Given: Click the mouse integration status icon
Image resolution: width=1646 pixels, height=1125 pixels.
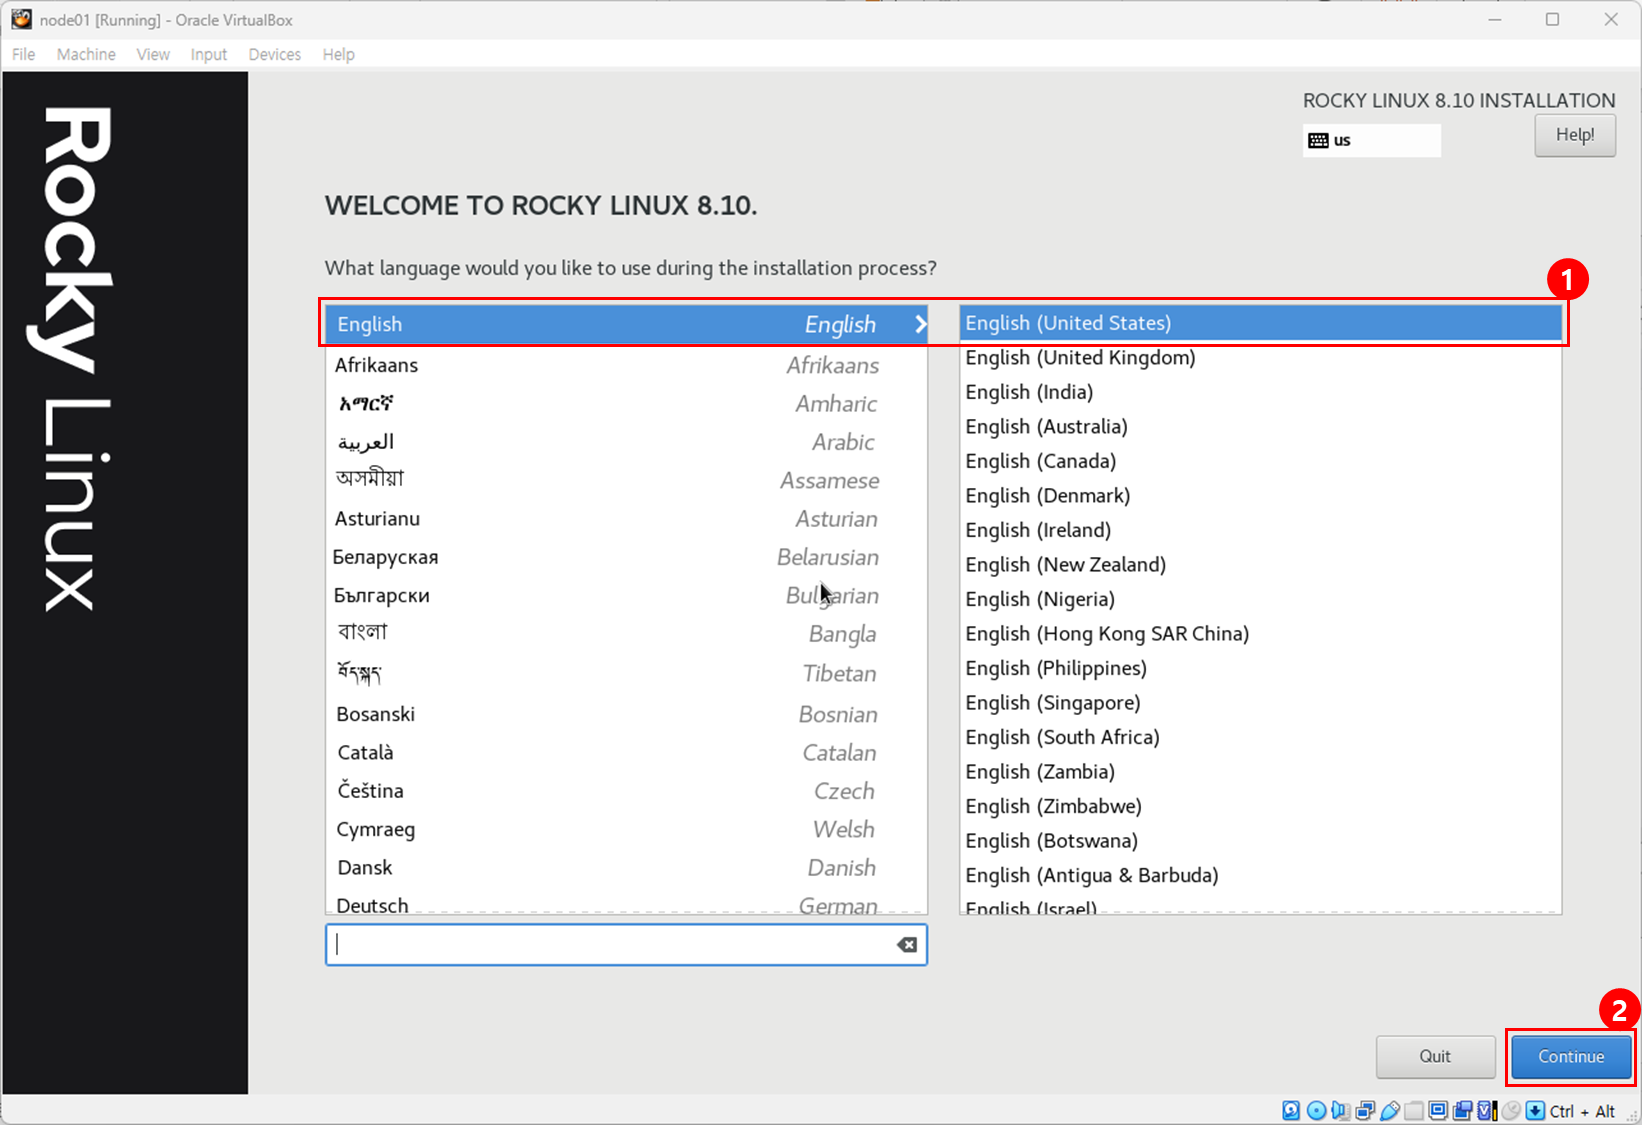Looking at the screenshot, I should [1511, 1110].
